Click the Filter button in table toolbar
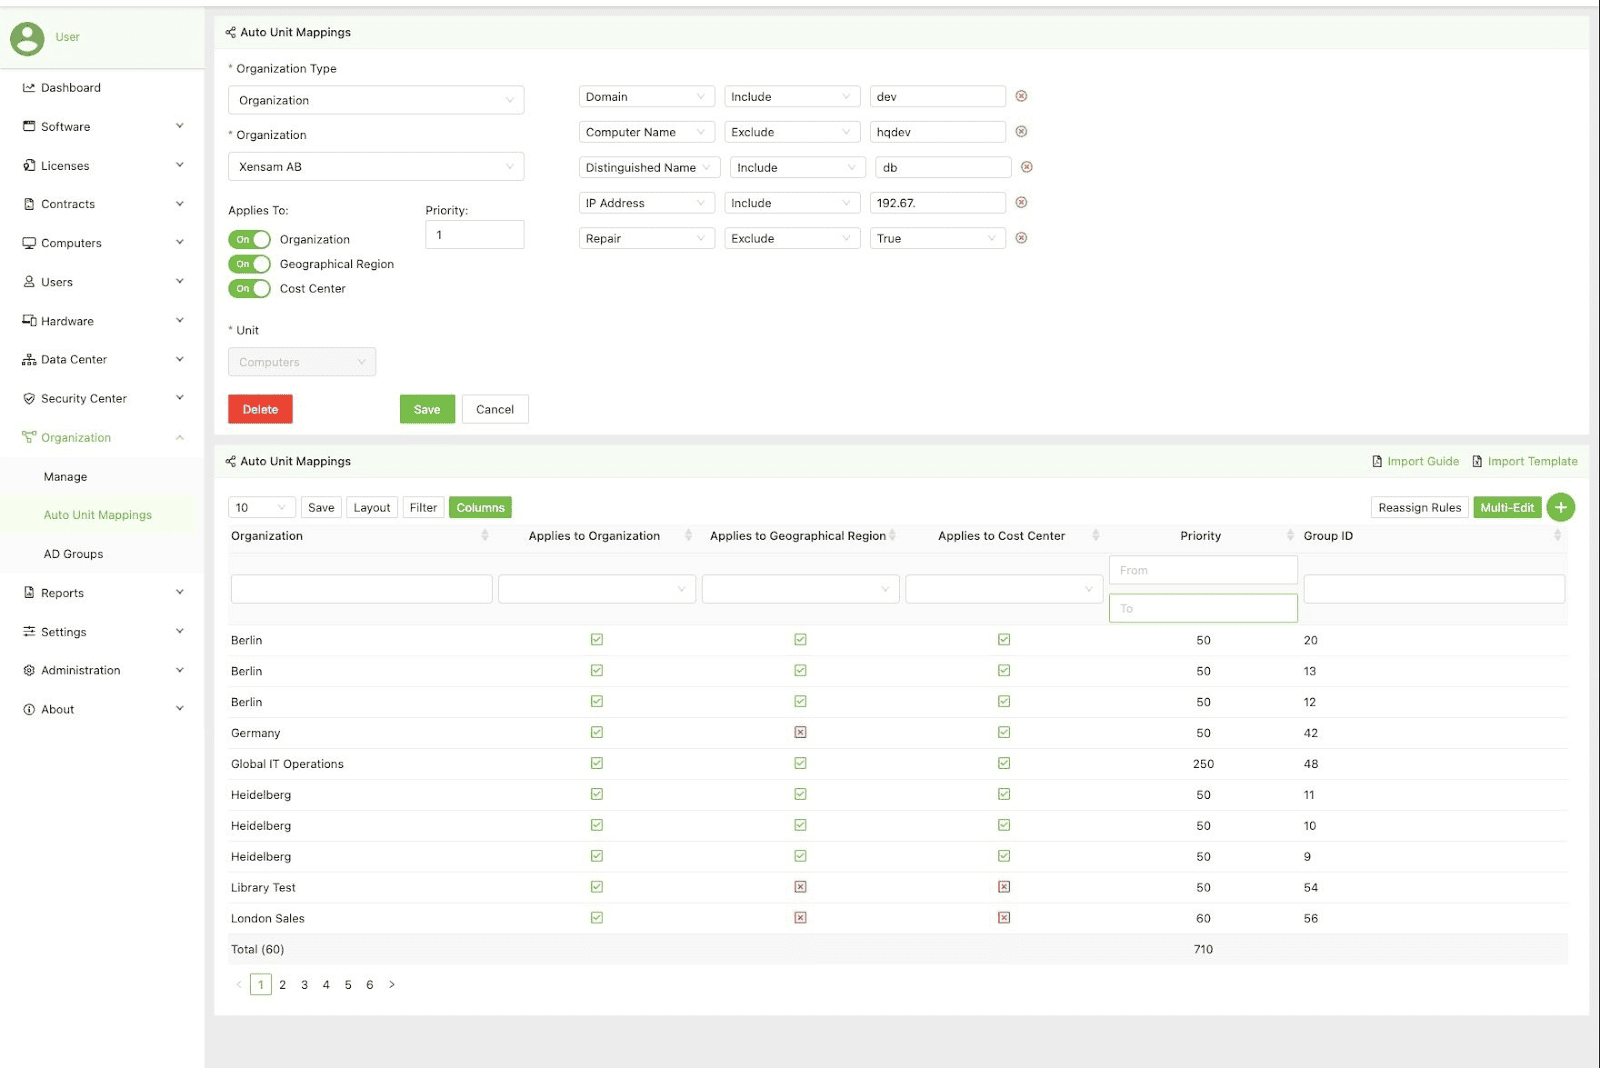The height and width of the screenshot is (1068, 1600). tap(423, 508)
